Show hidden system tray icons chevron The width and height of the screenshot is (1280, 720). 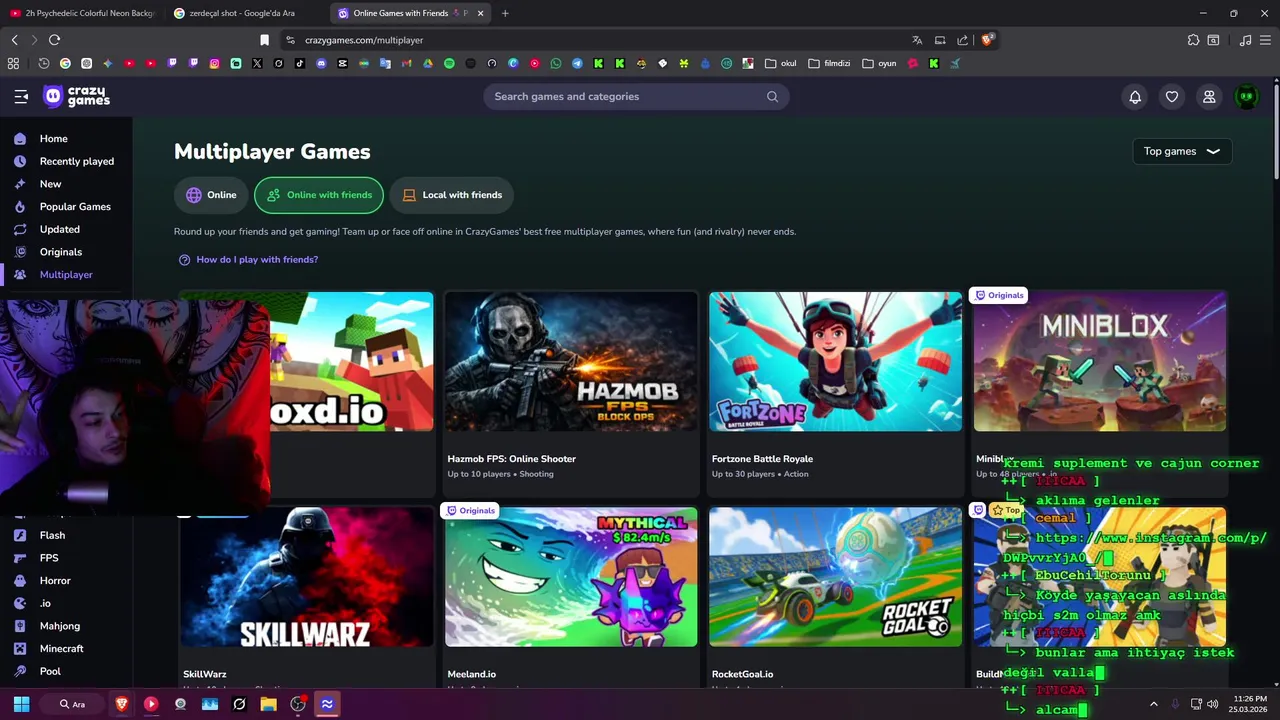coord(1153,704)
